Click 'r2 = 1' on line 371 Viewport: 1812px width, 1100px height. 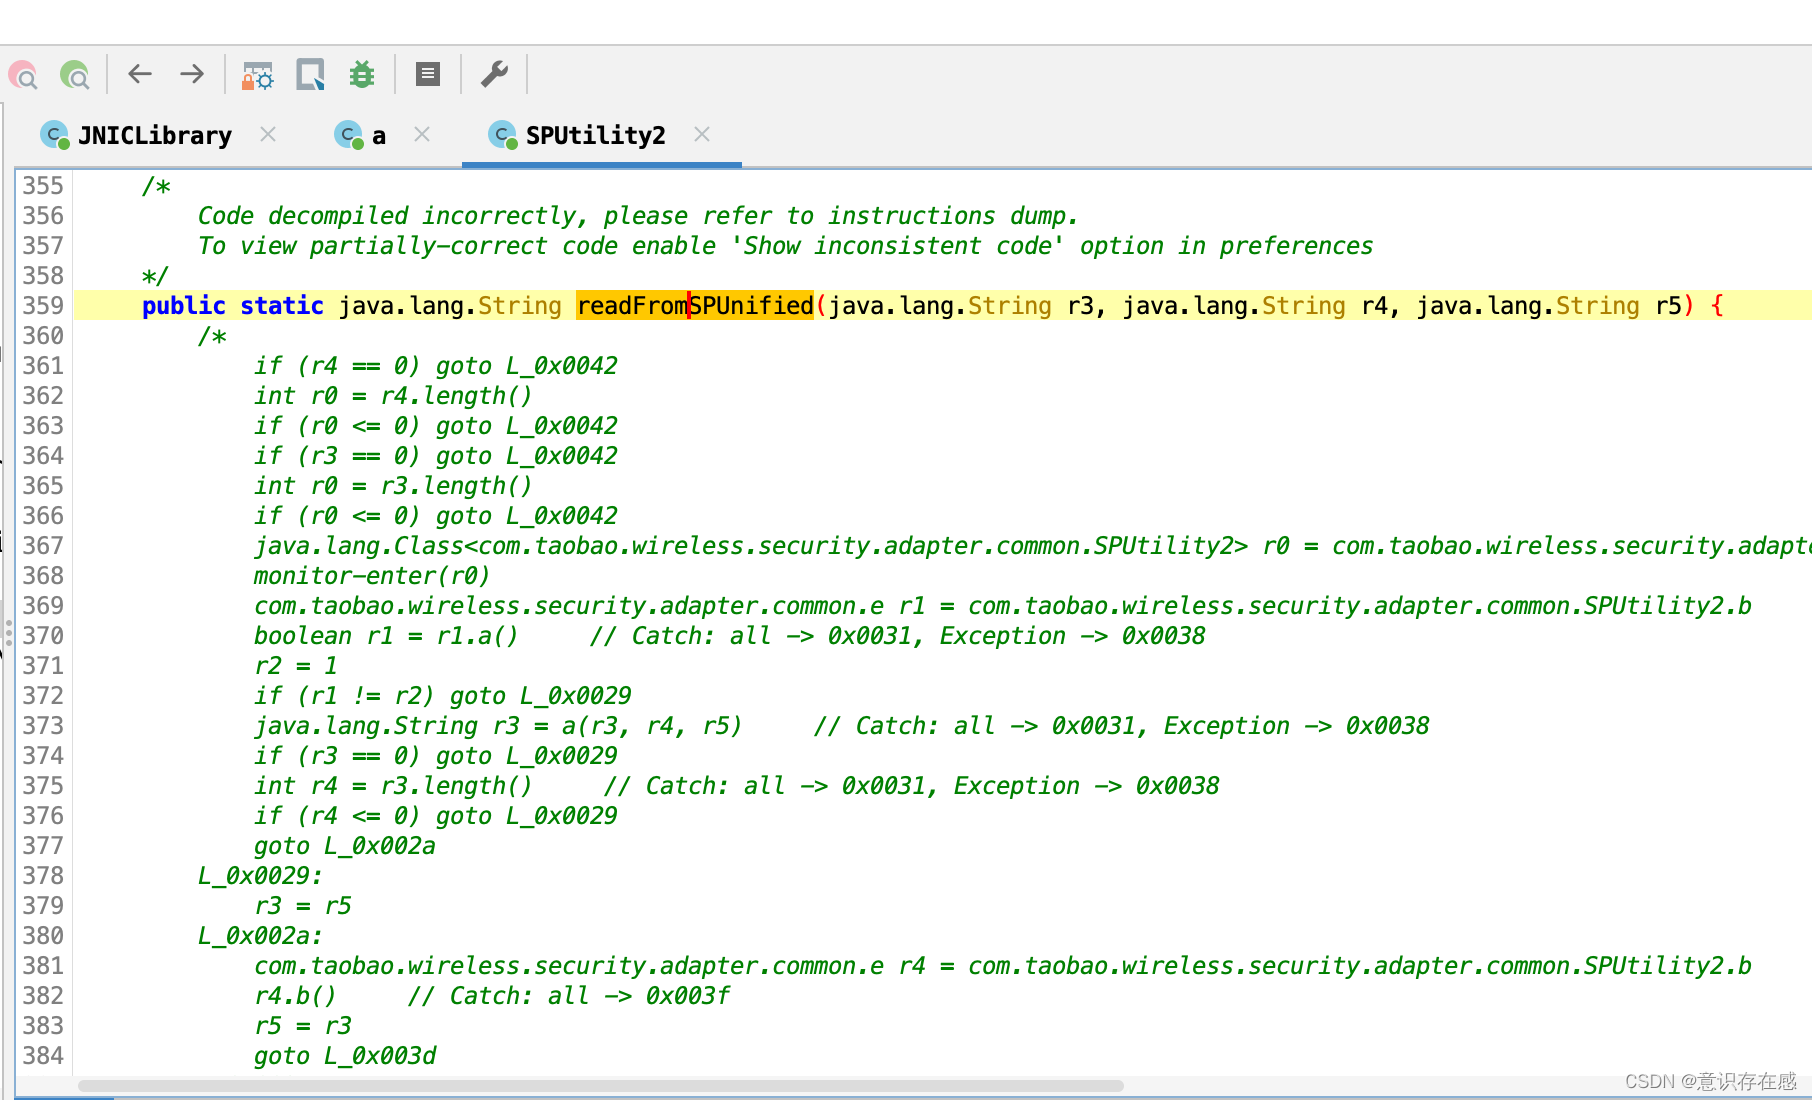pyautogui.click(x=296, y=666)
